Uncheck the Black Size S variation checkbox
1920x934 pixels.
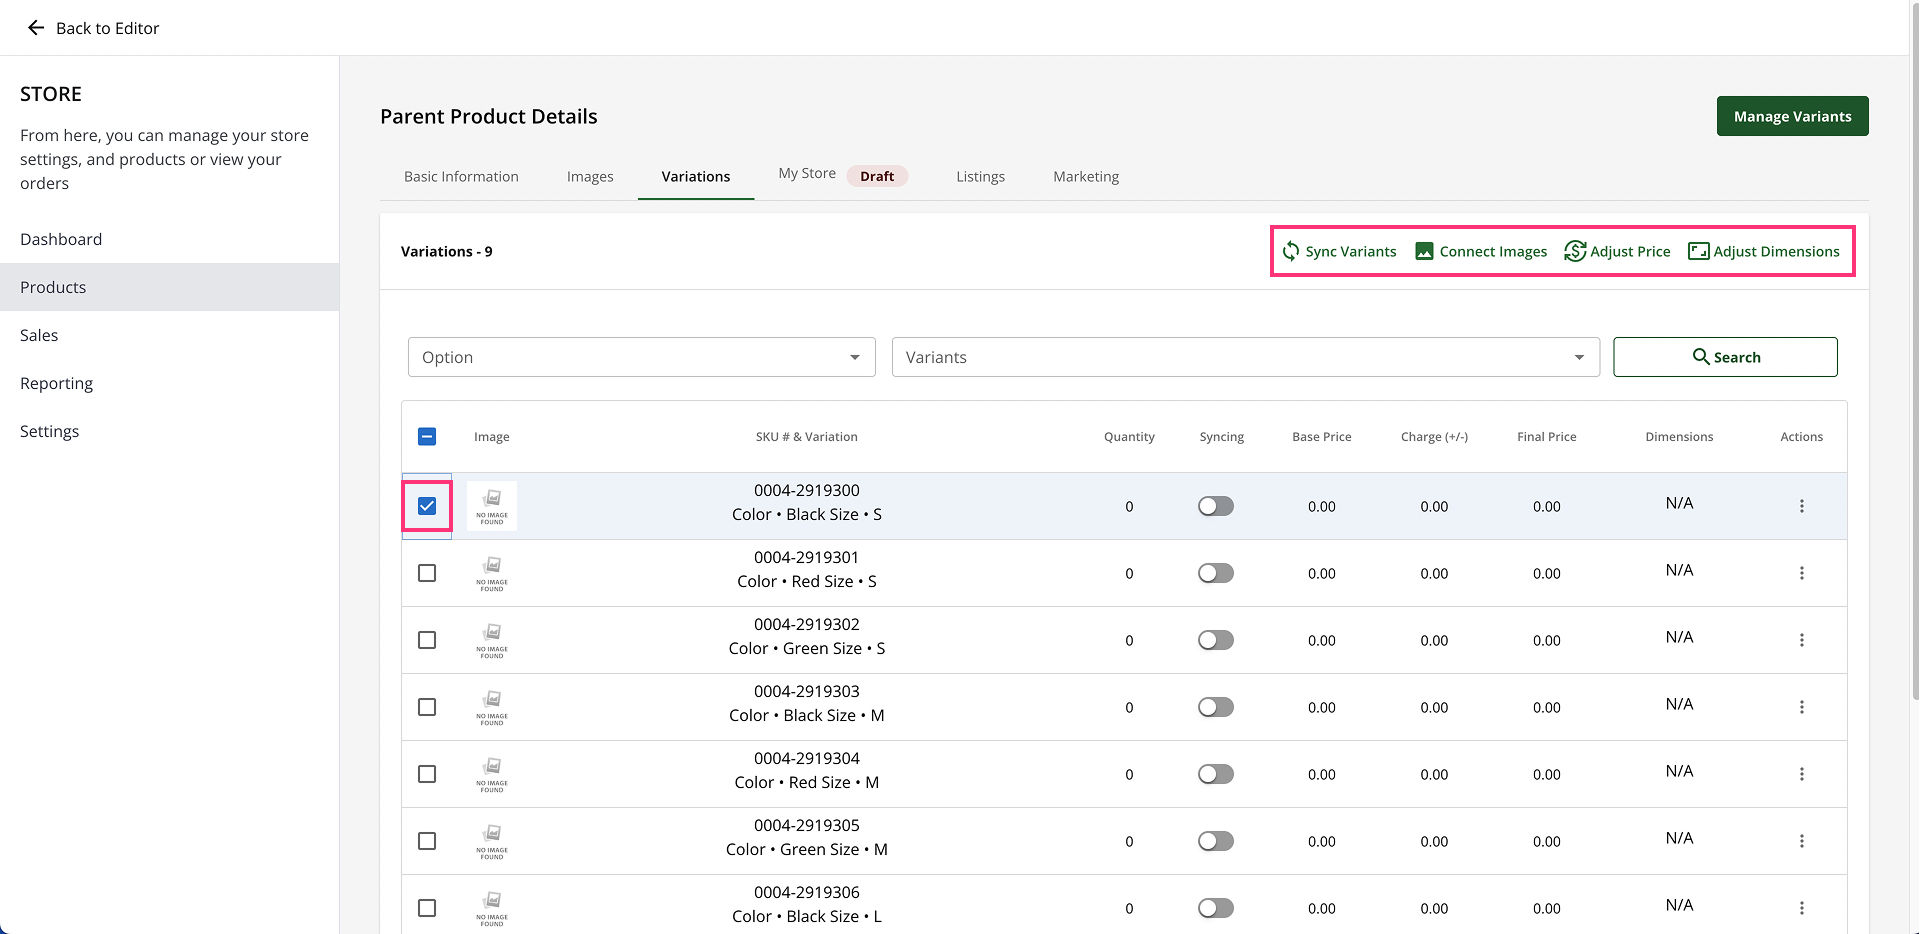point(427,506)
